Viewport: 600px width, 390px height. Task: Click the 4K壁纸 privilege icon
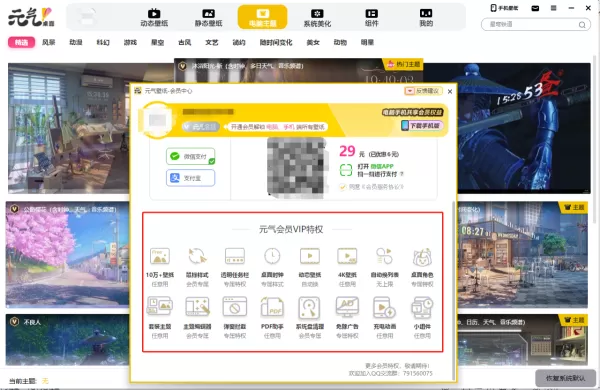click(x=347, y=256)
